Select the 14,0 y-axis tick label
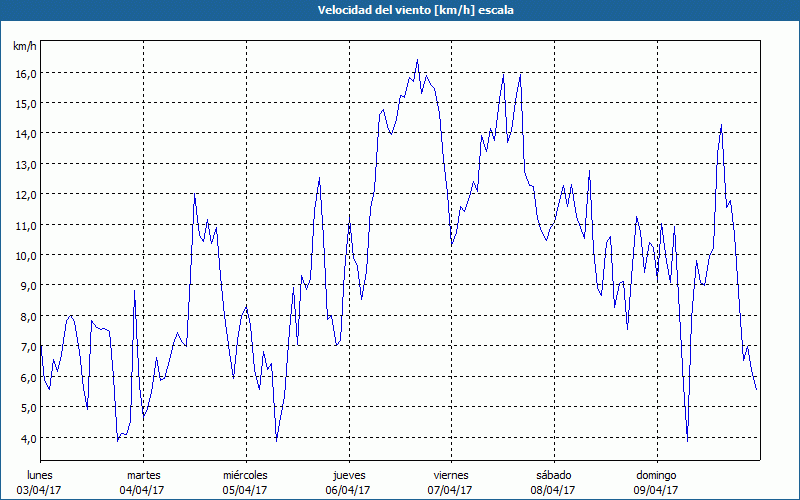Screen dimensions: 800x500 [x=25, y=134]
